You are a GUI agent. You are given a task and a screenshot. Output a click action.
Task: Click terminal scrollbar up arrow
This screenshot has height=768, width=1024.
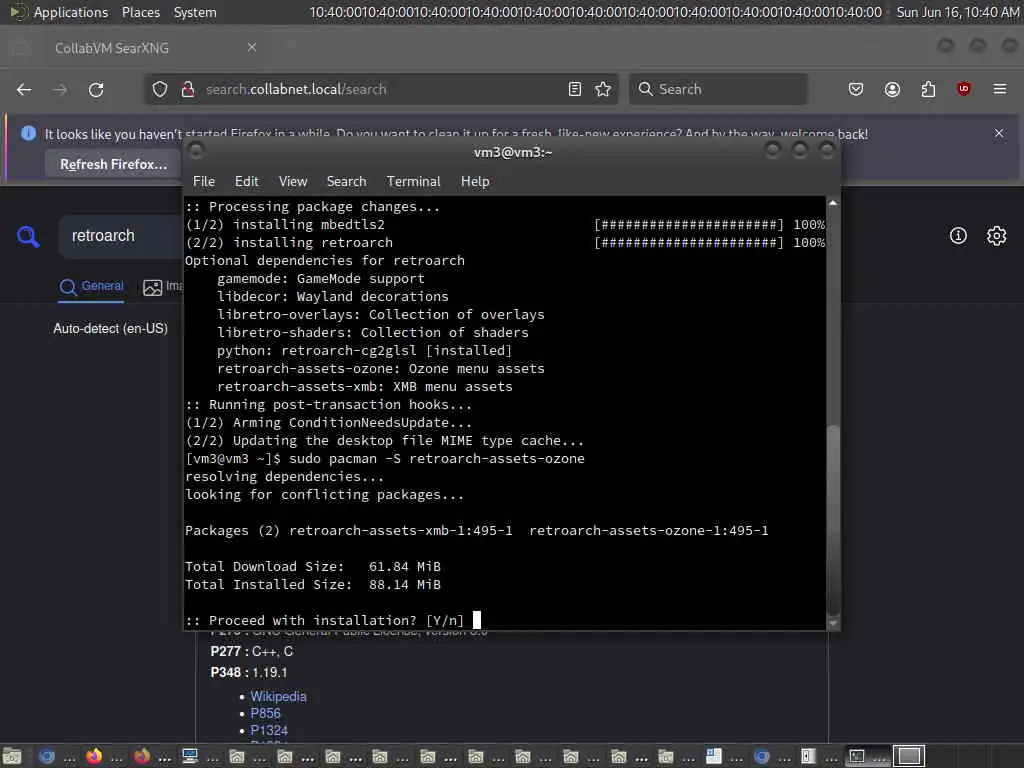pyautogui.click(x=833, y=203)
